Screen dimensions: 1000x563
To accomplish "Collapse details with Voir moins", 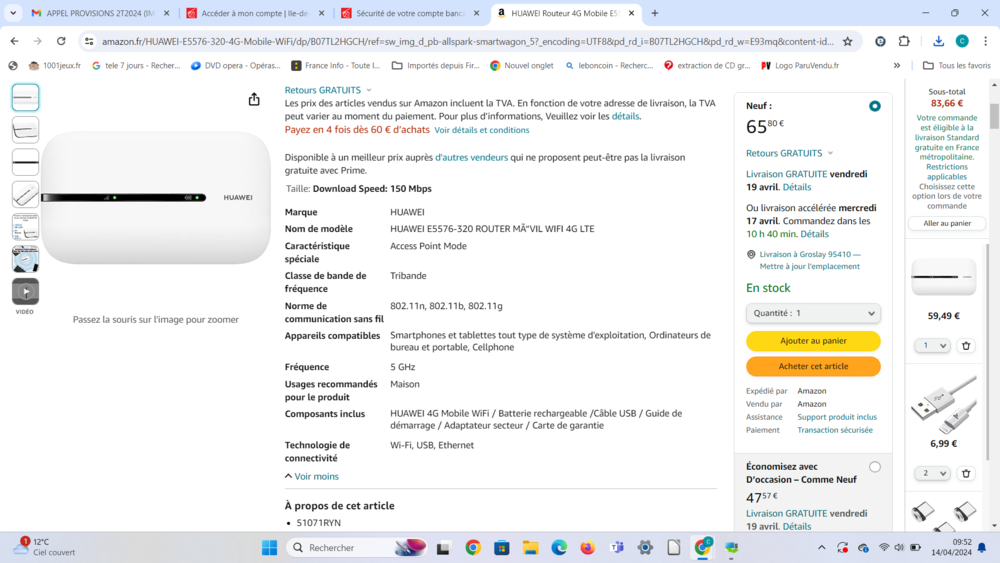I will pos(312,476).
